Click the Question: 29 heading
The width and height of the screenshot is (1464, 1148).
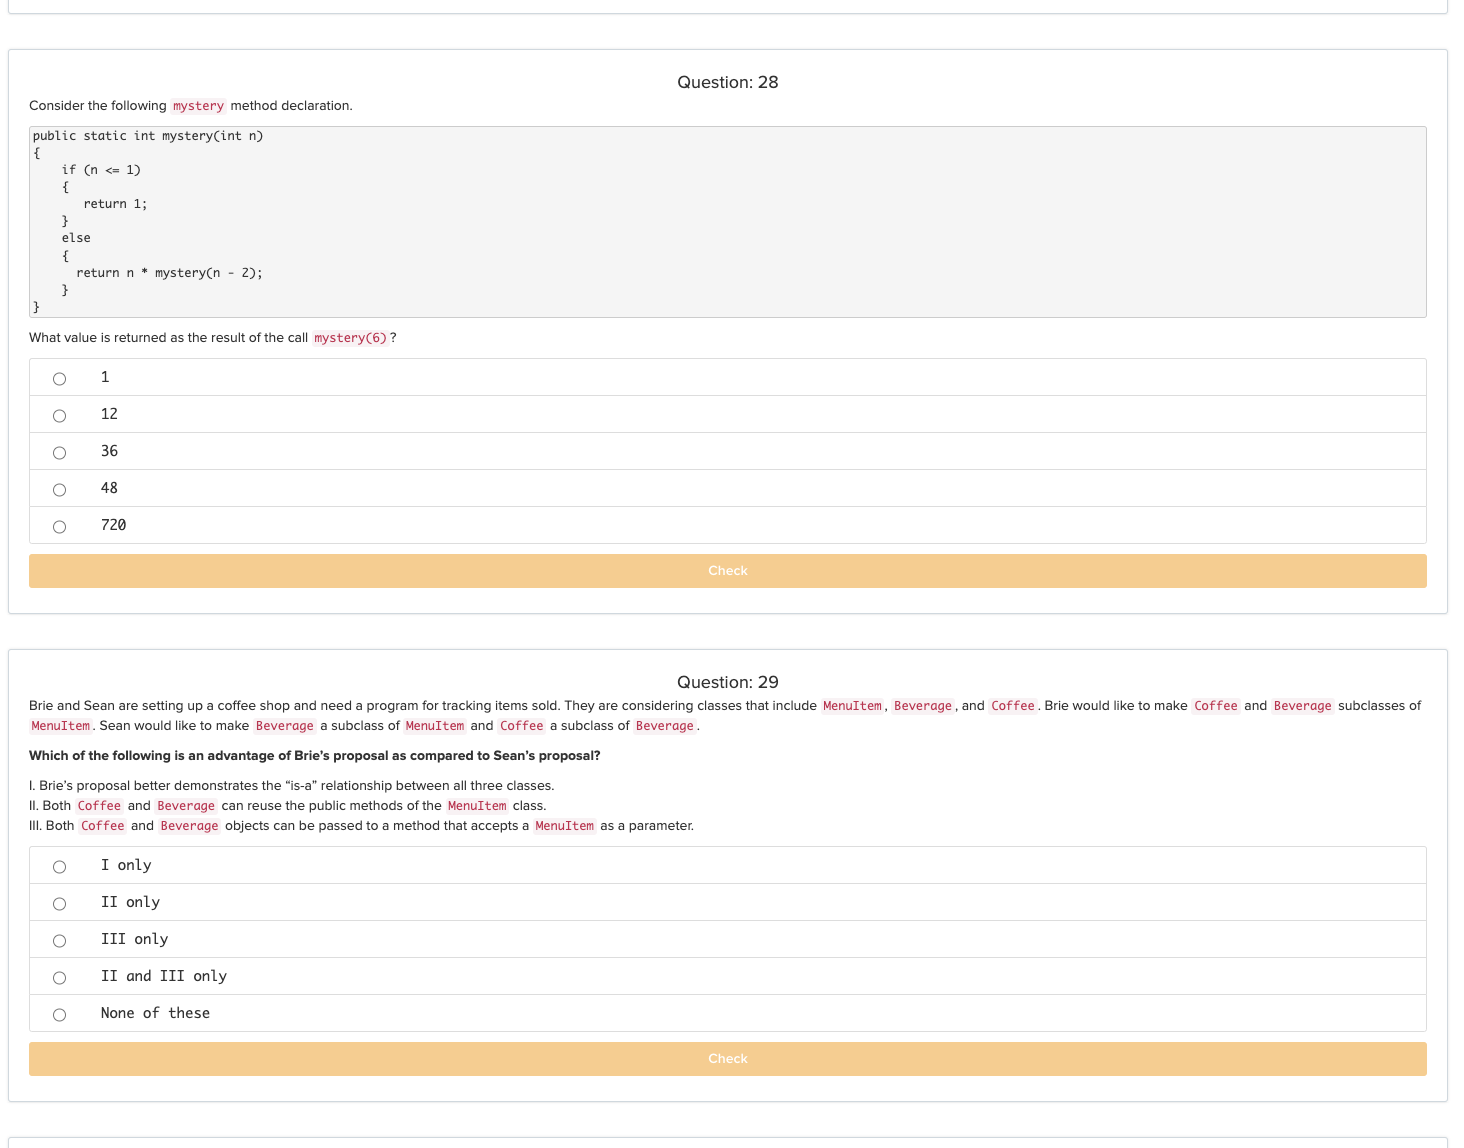(727, 682)
